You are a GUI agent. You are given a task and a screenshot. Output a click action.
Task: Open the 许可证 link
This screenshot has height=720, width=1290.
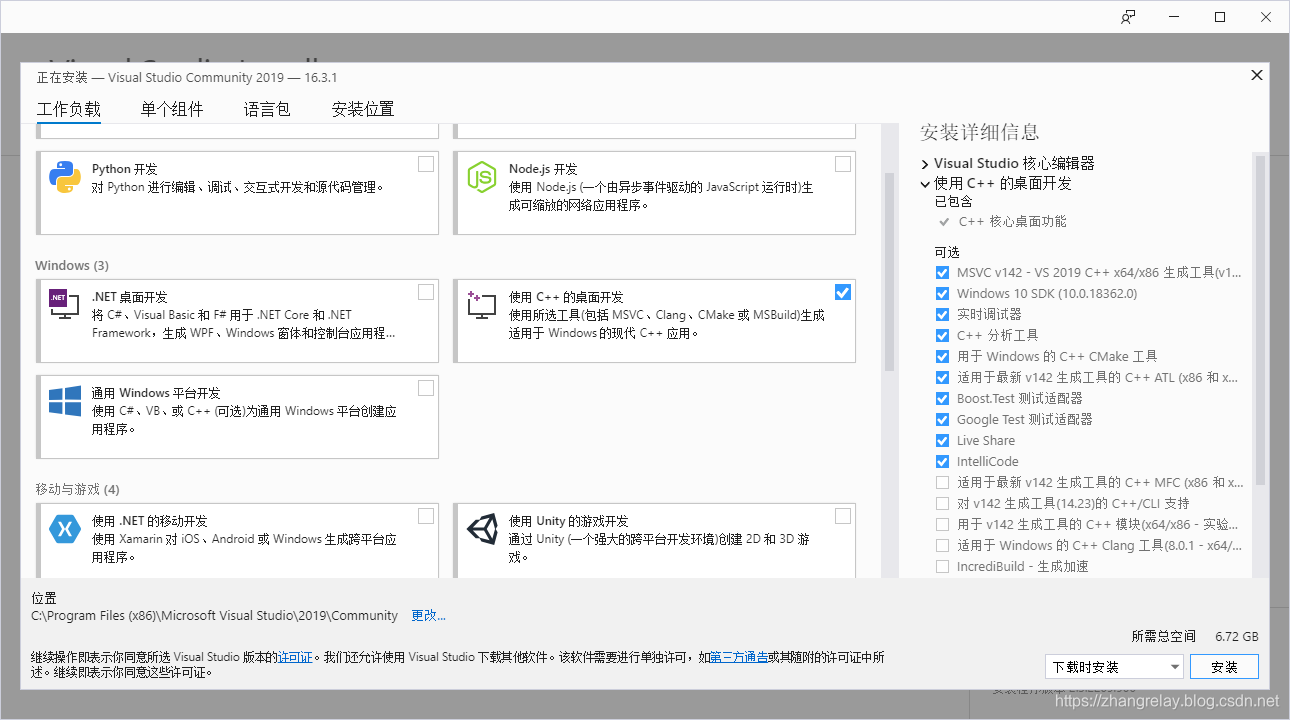click(295, 657)
